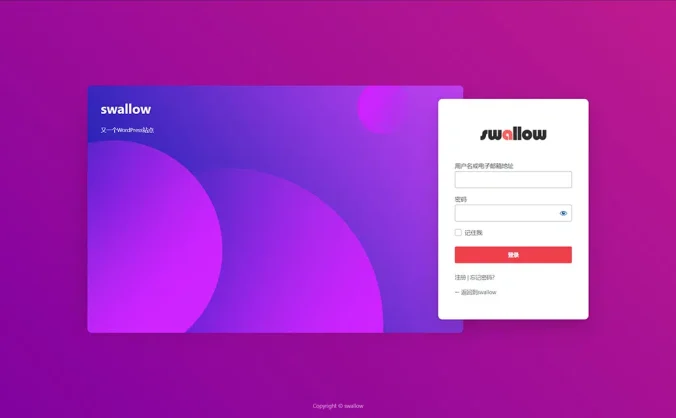Show password with the eye icon
The width and height of the screenshot is (676, 418).
click(564, 213)
